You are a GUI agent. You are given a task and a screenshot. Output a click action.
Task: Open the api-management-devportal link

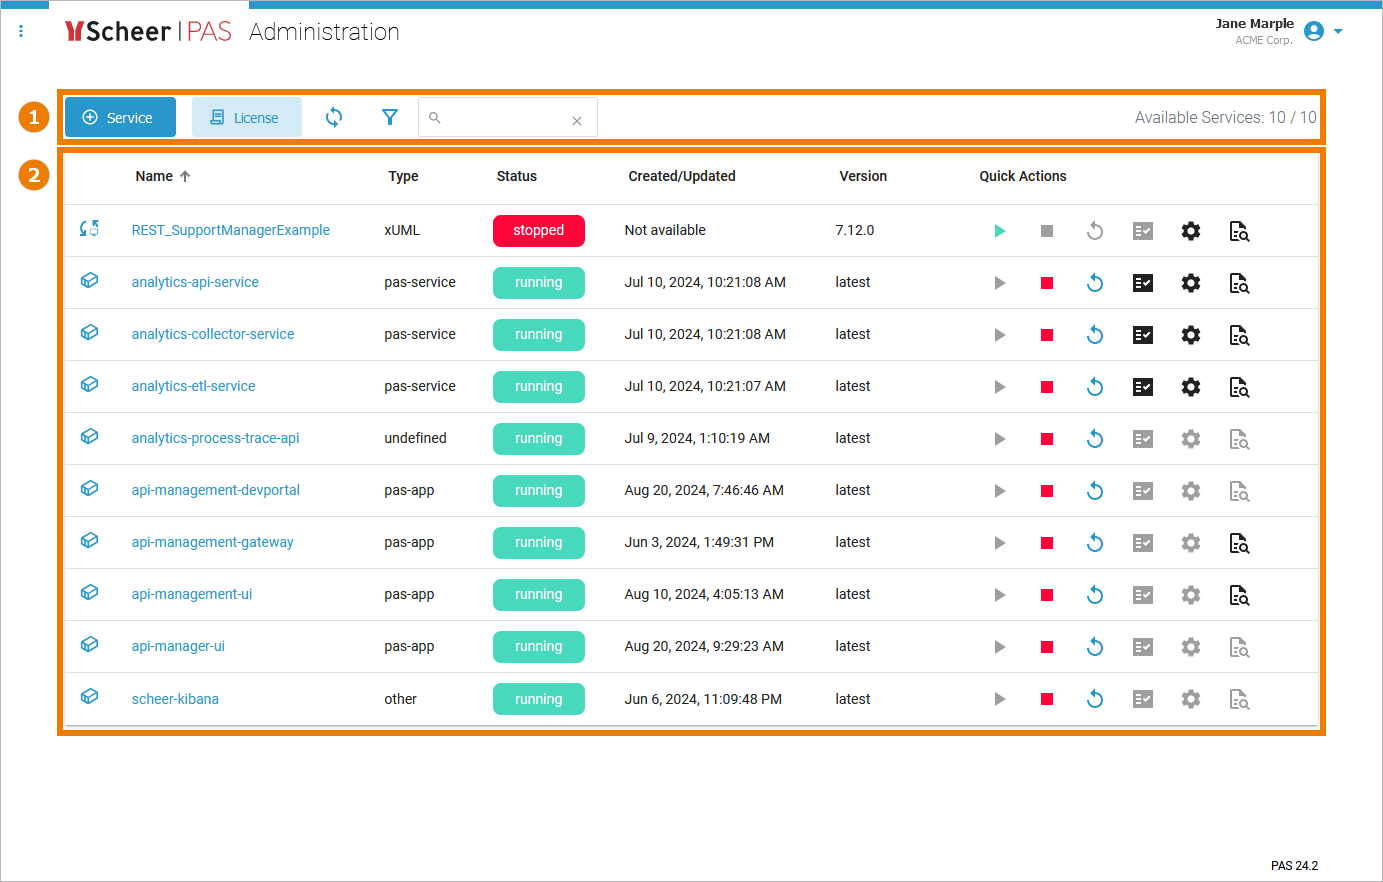coord(215,490)
